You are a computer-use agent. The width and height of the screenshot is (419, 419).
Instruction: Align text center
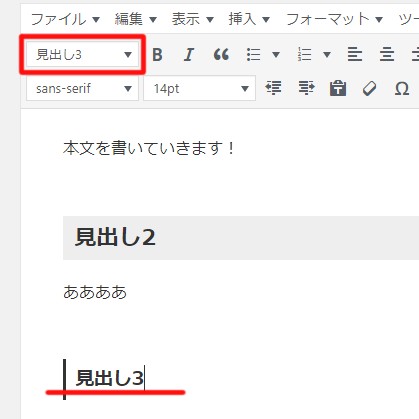tap(387, 54)
